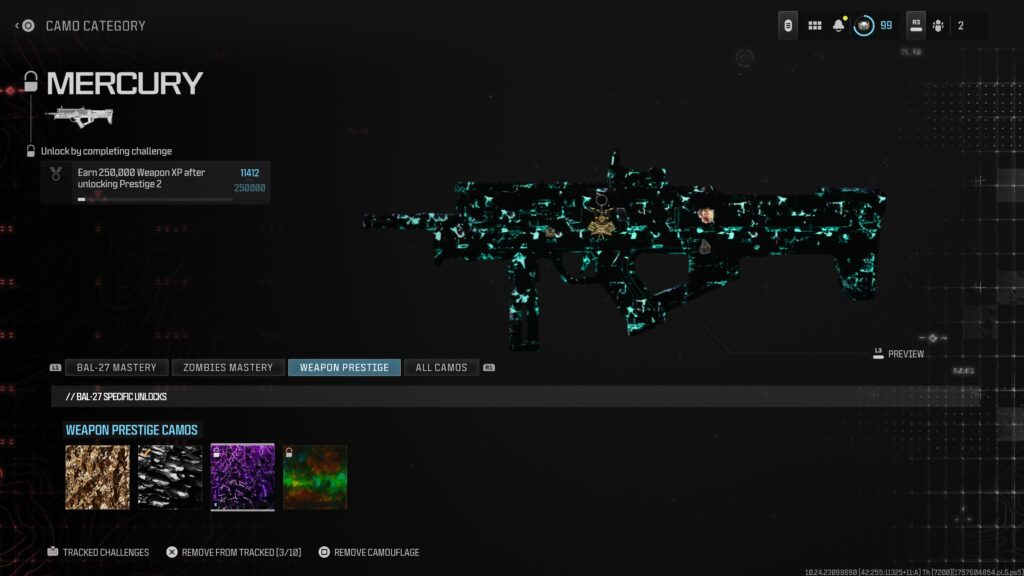Image resolution: width=1024 pixels, height=576 pixels.
Task: Click the L1 previous-tab icon
Action: 55,368
